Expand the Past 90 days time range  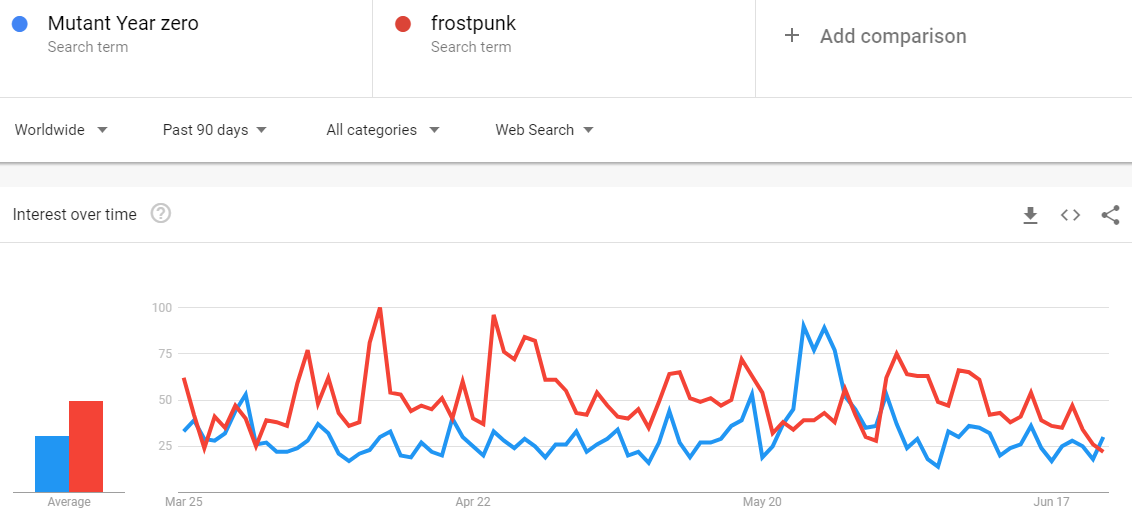point(214,130)
